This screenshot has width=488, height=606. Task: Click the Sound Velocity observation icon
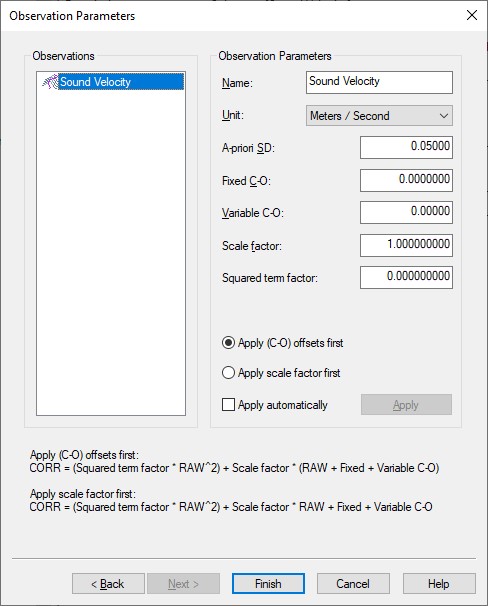[x=50, y=82]
